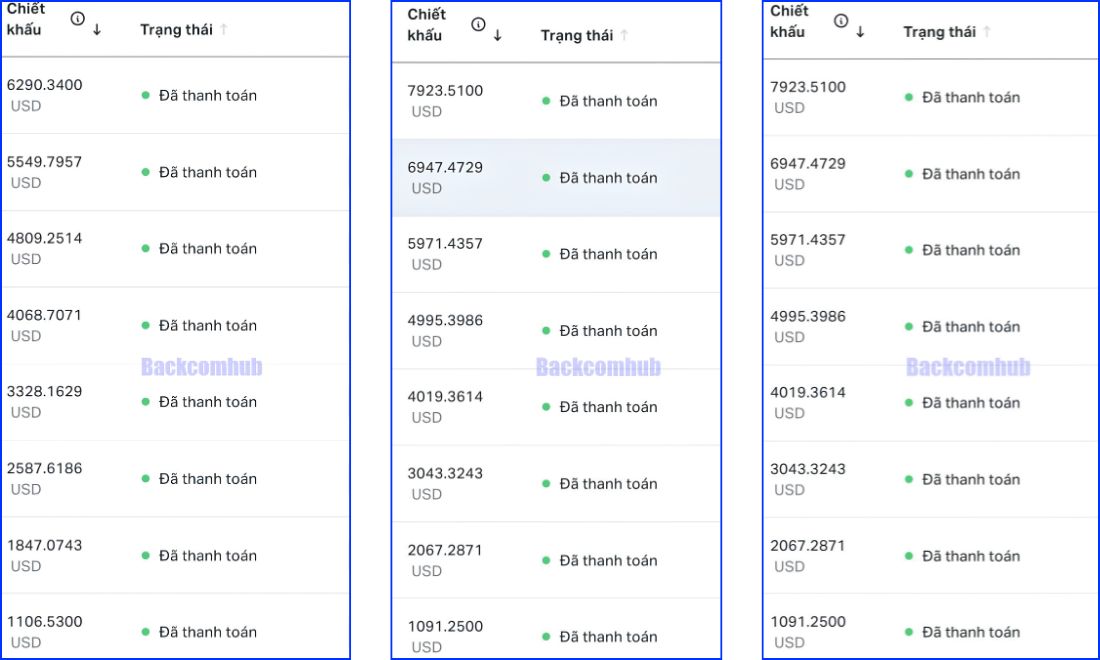
Task: Sort Chiết khấu arrow in table listing 6290.3400
Action: point(97,29)
